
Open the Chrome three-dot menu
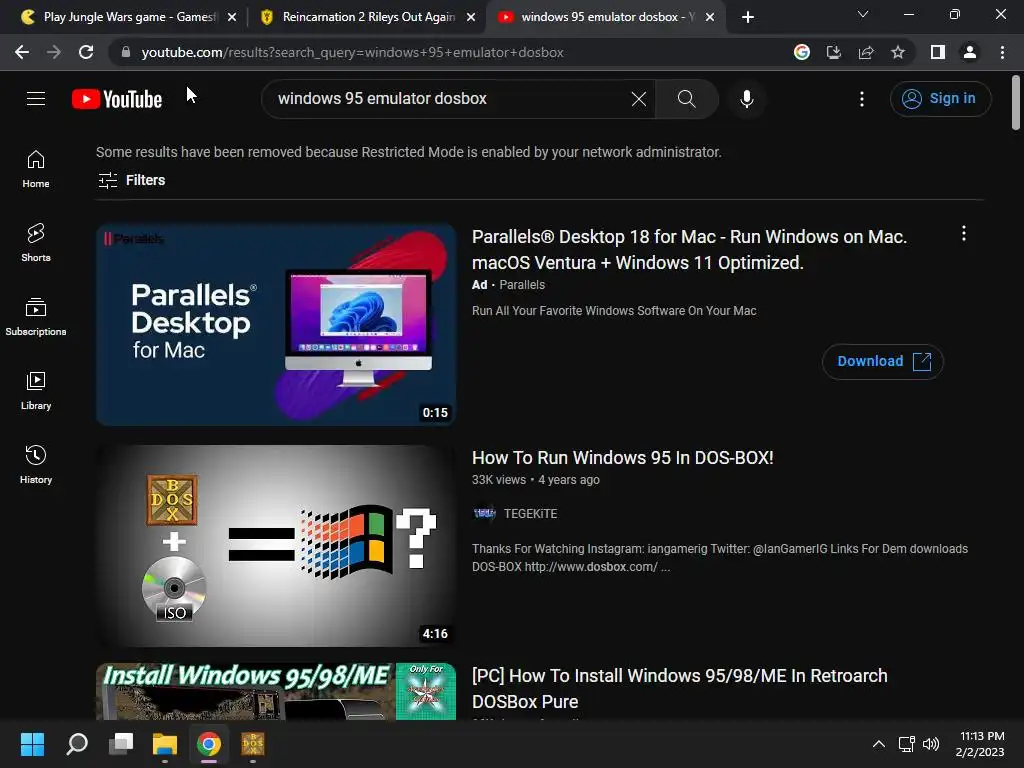click(1002, 52)
